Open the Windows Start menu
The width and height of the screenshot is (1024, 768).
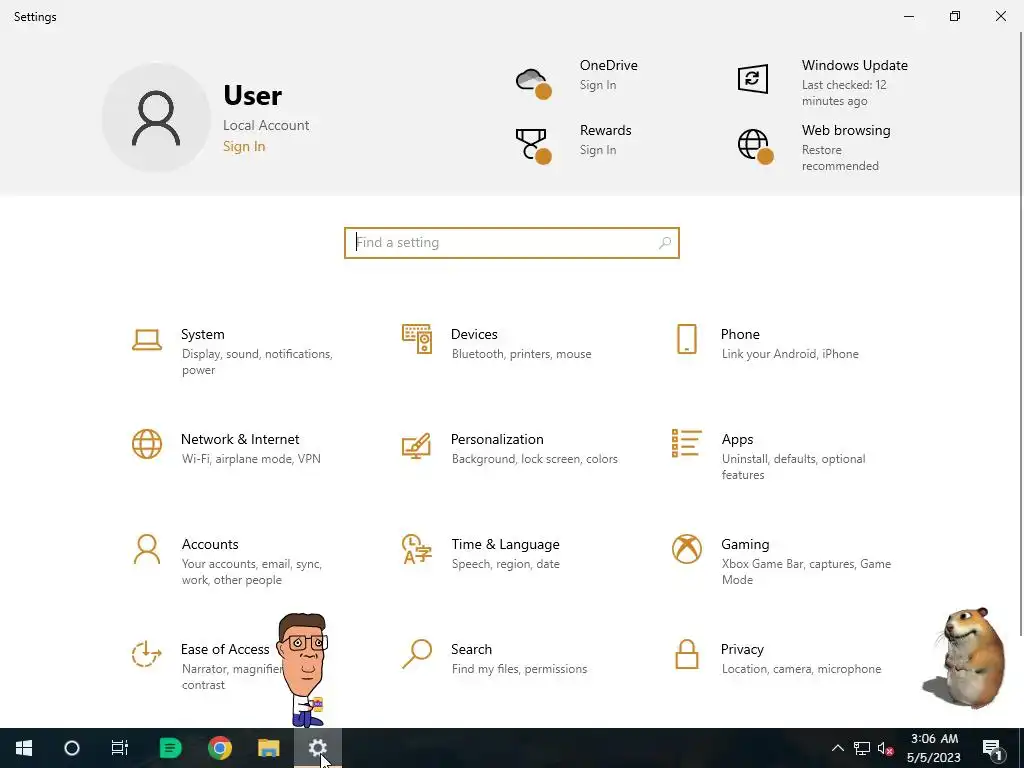click(x=24, y=748)
